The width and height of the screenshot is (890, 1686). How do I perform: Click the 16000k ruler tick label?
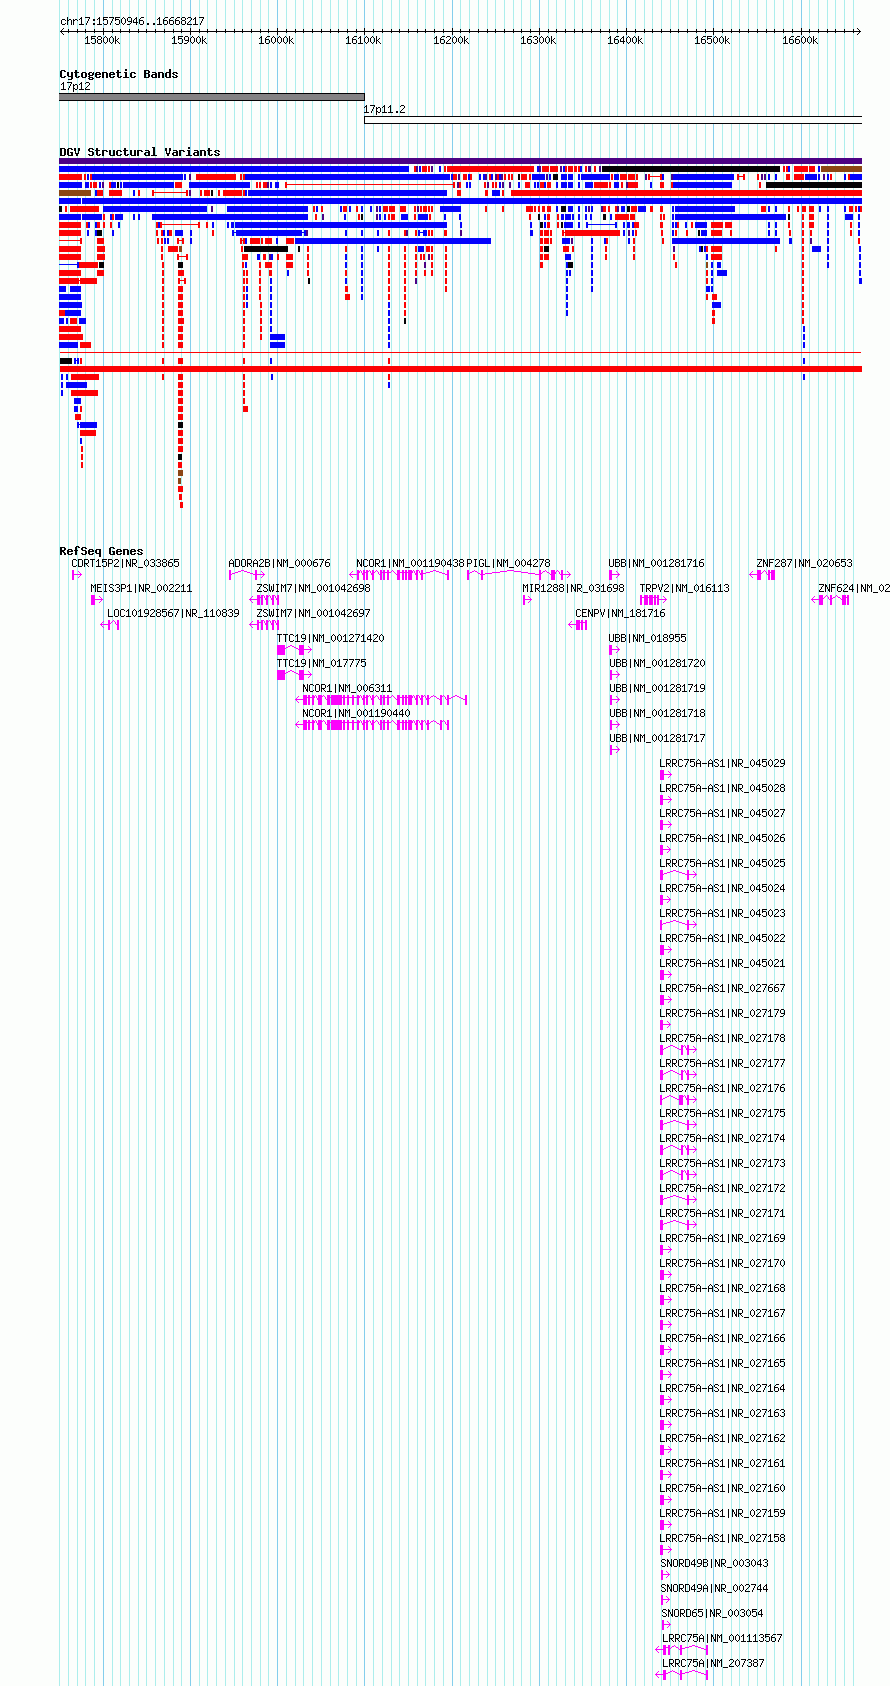tap(276, 40)
